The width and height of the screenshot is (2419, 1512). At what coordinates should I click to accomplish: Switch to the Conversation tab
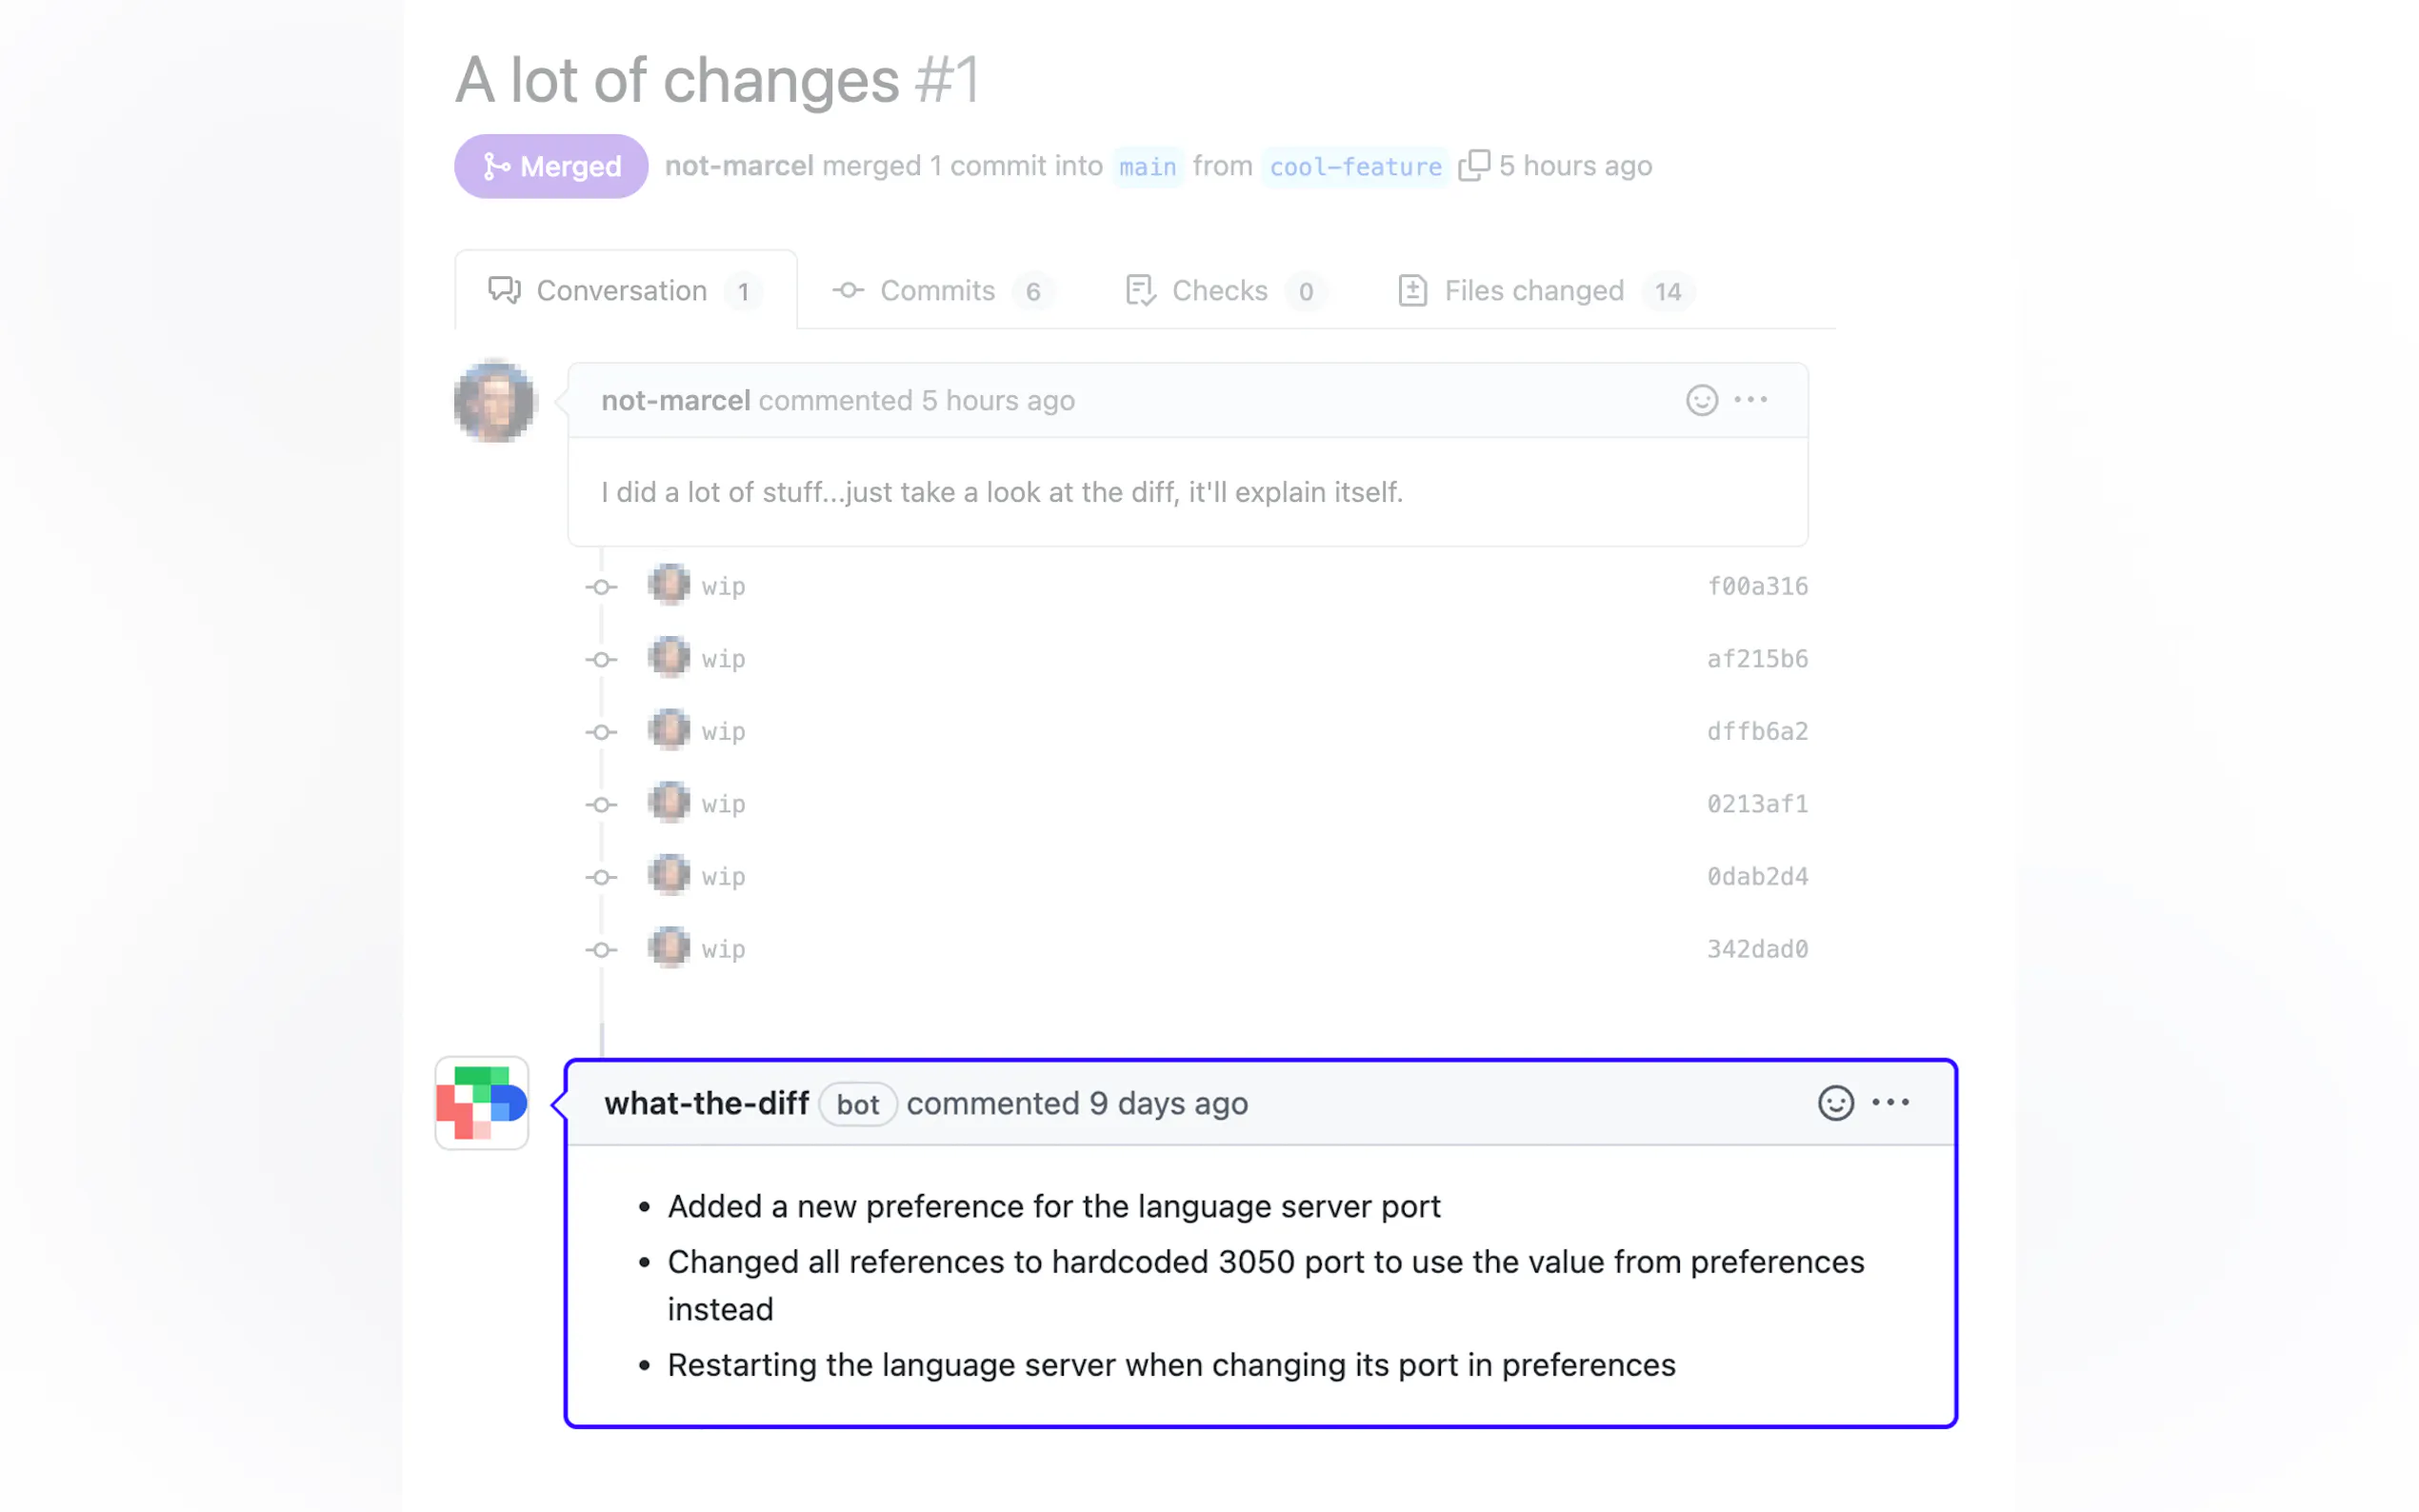click(624, 291)
